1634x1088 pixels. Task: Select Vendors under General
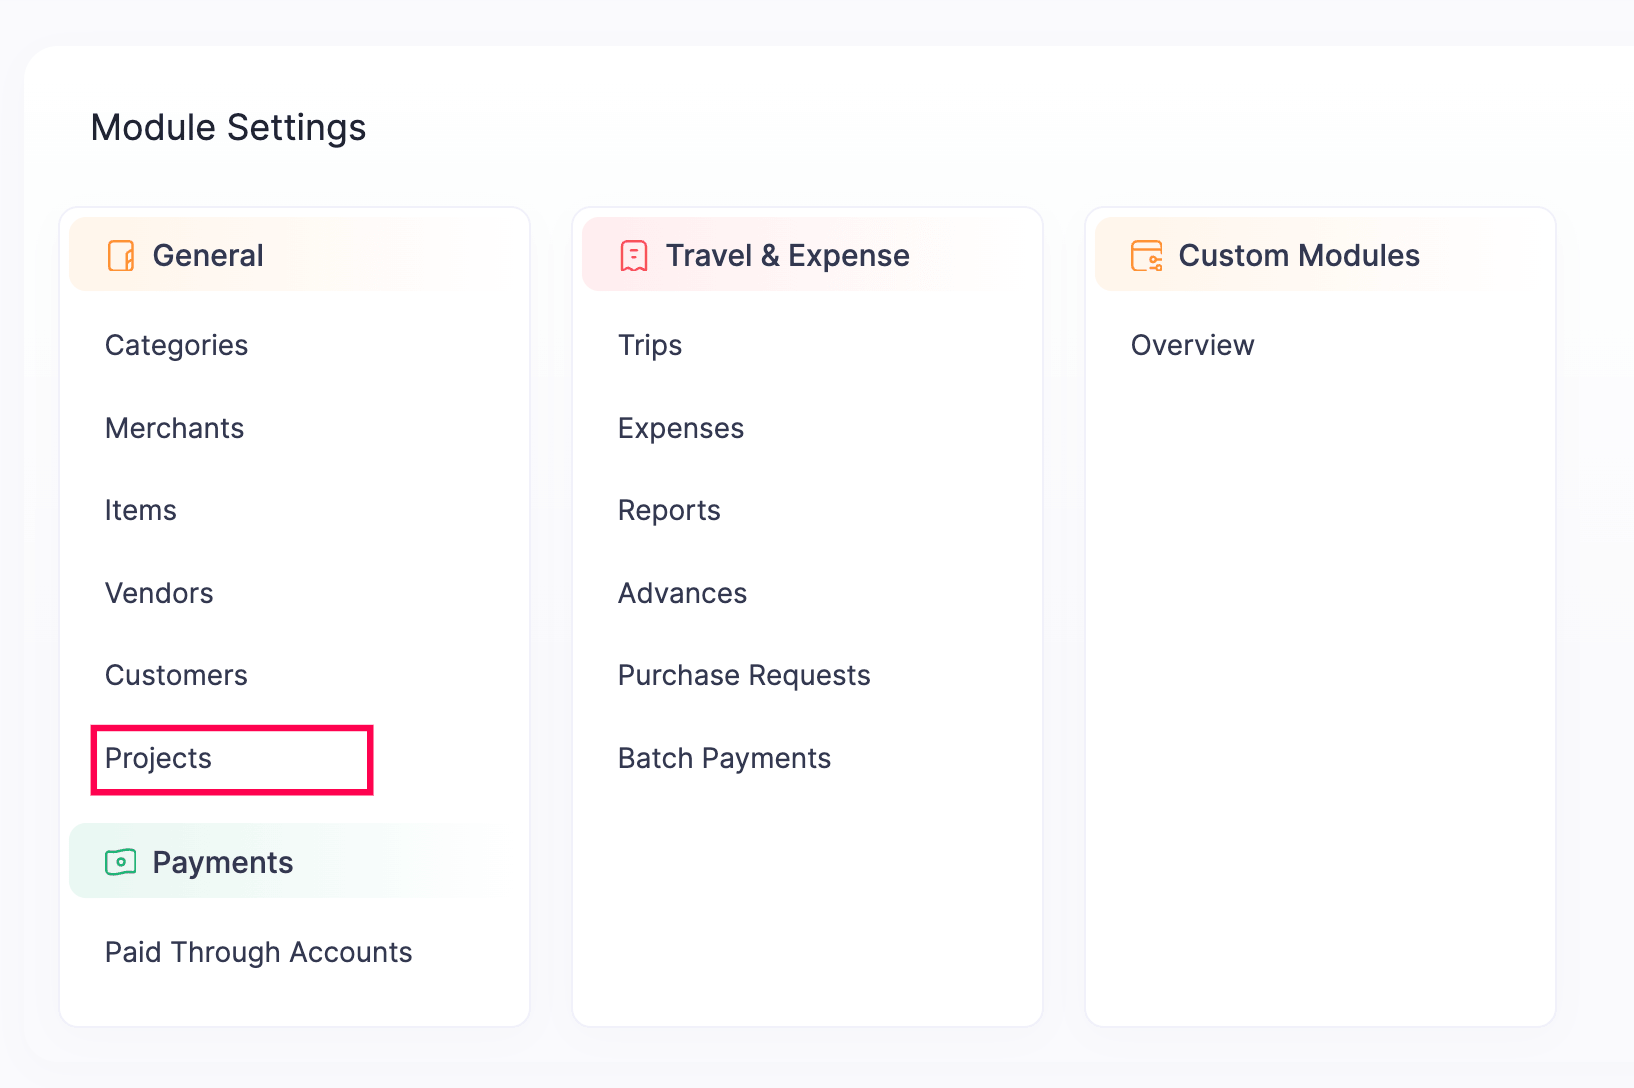(x=159, y=593)
